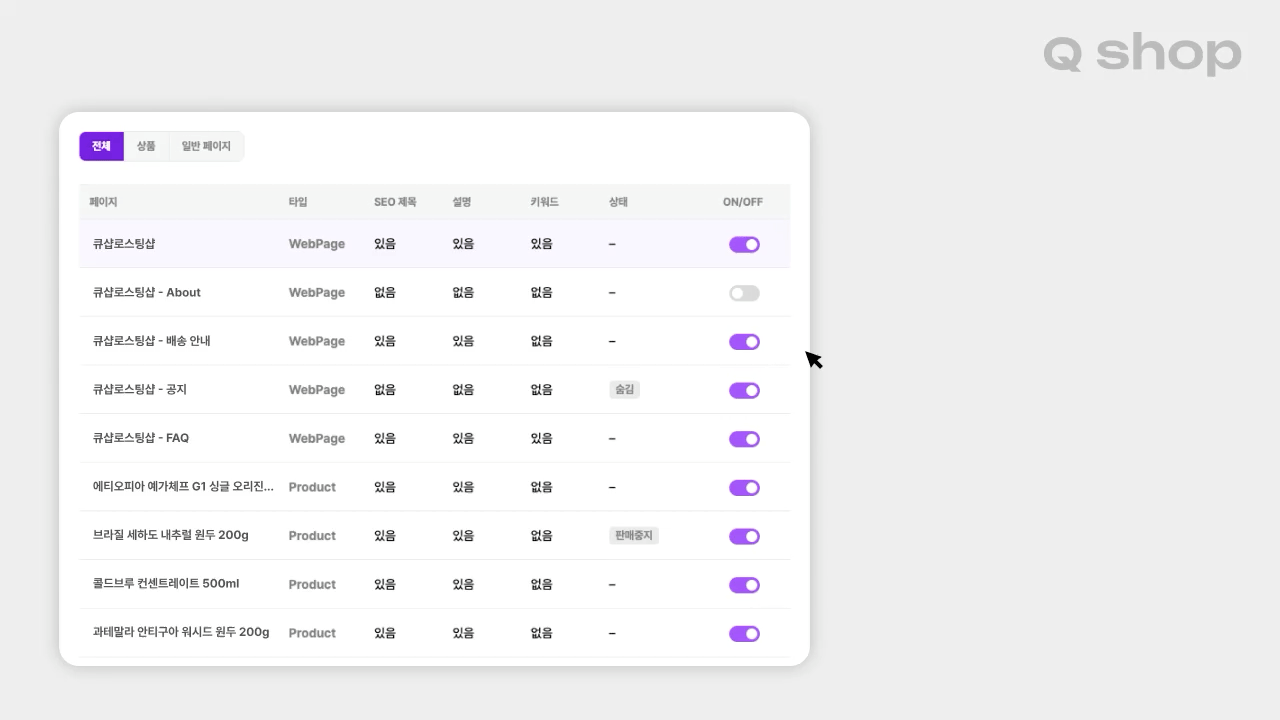Click 설명 있음 in the FAQ row
This screenshot has width=1280, height=720.
pos(463,439)
